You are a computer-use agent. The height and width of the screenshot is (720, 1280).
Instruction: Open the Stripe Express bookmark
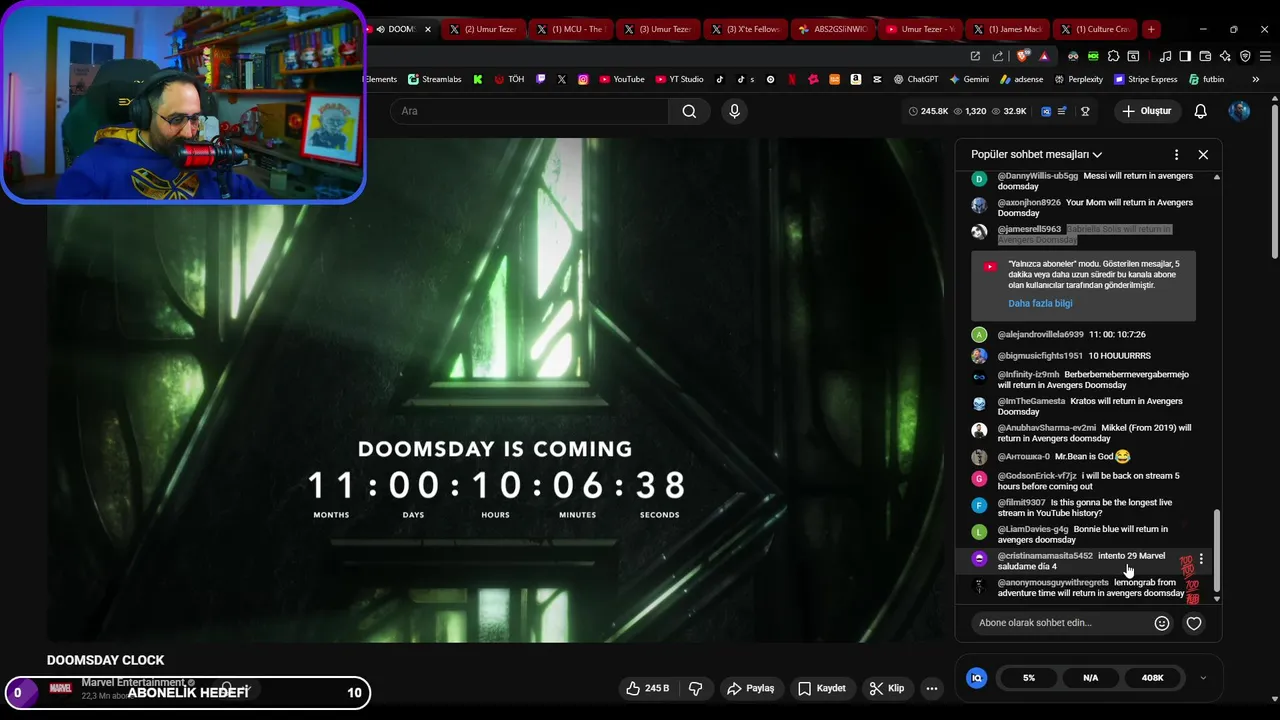click(x=1145, y=79)
